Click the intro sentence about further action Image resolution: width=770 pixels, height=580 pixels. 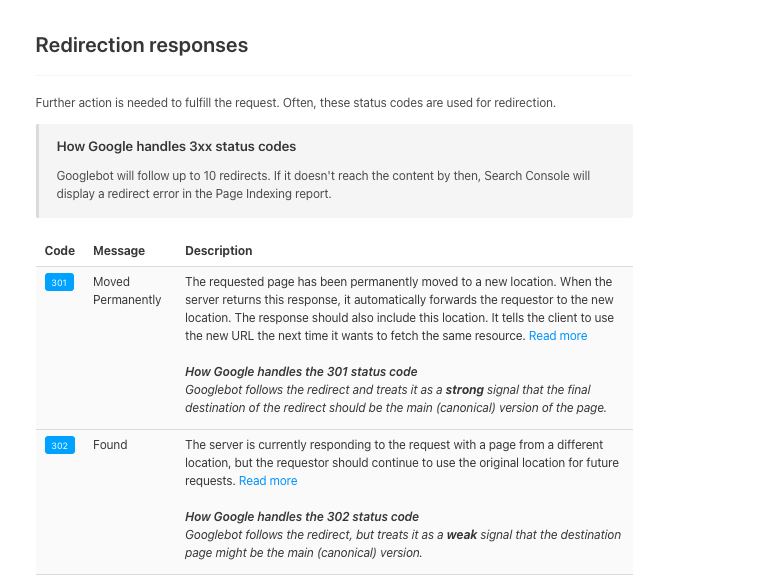(x=296, y=103)
